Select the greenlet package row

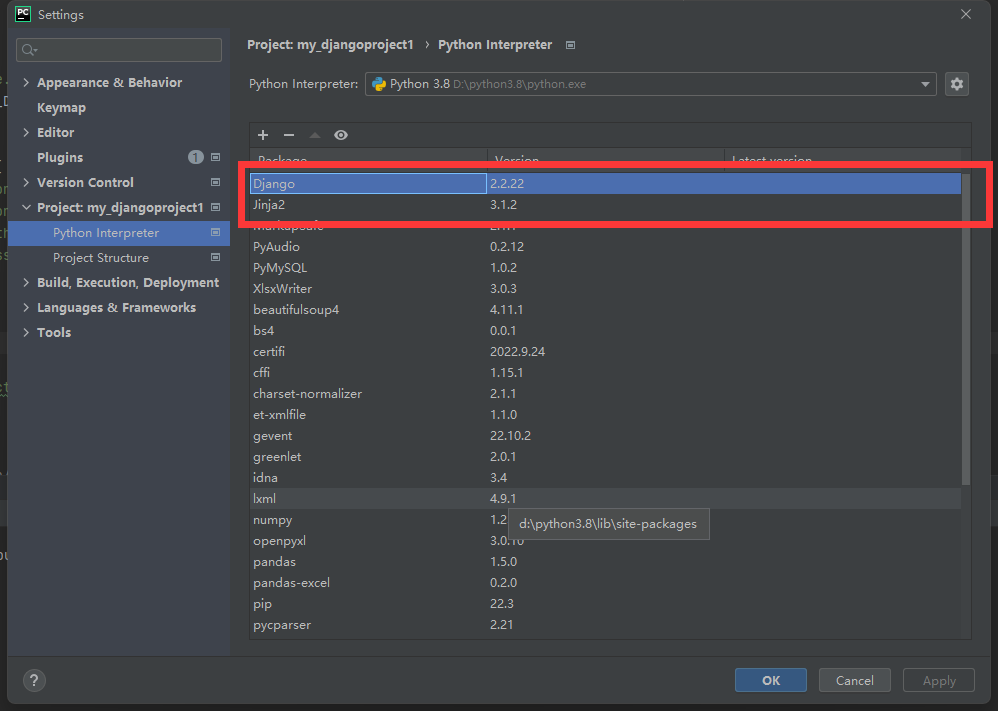point(605,456)
